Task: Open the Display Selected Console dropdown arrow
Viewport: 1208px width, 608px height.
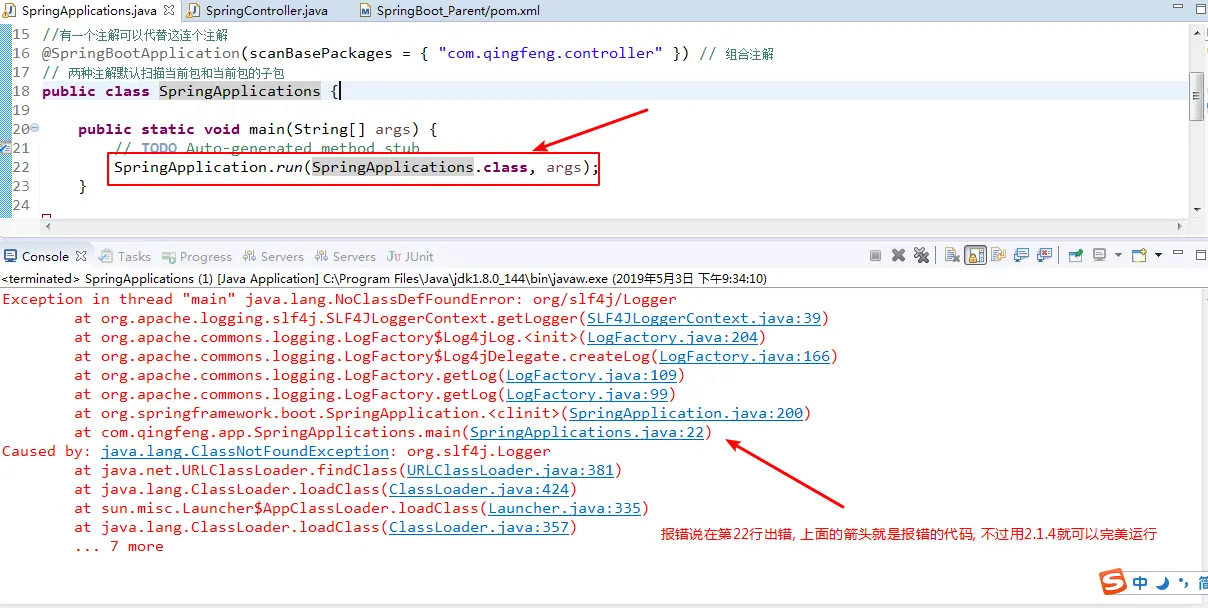Action: pos(1118,255)
